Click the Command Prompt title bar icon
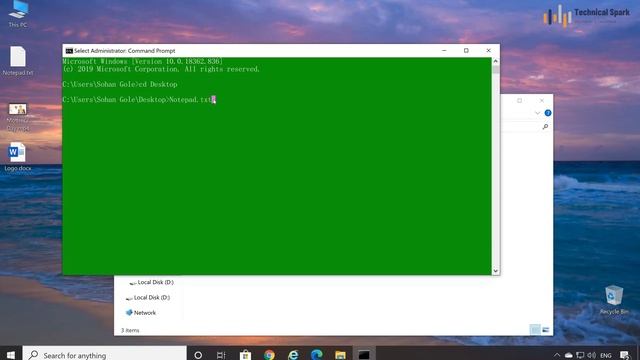The width and height of the screenshot is (640, 360). 69,51
